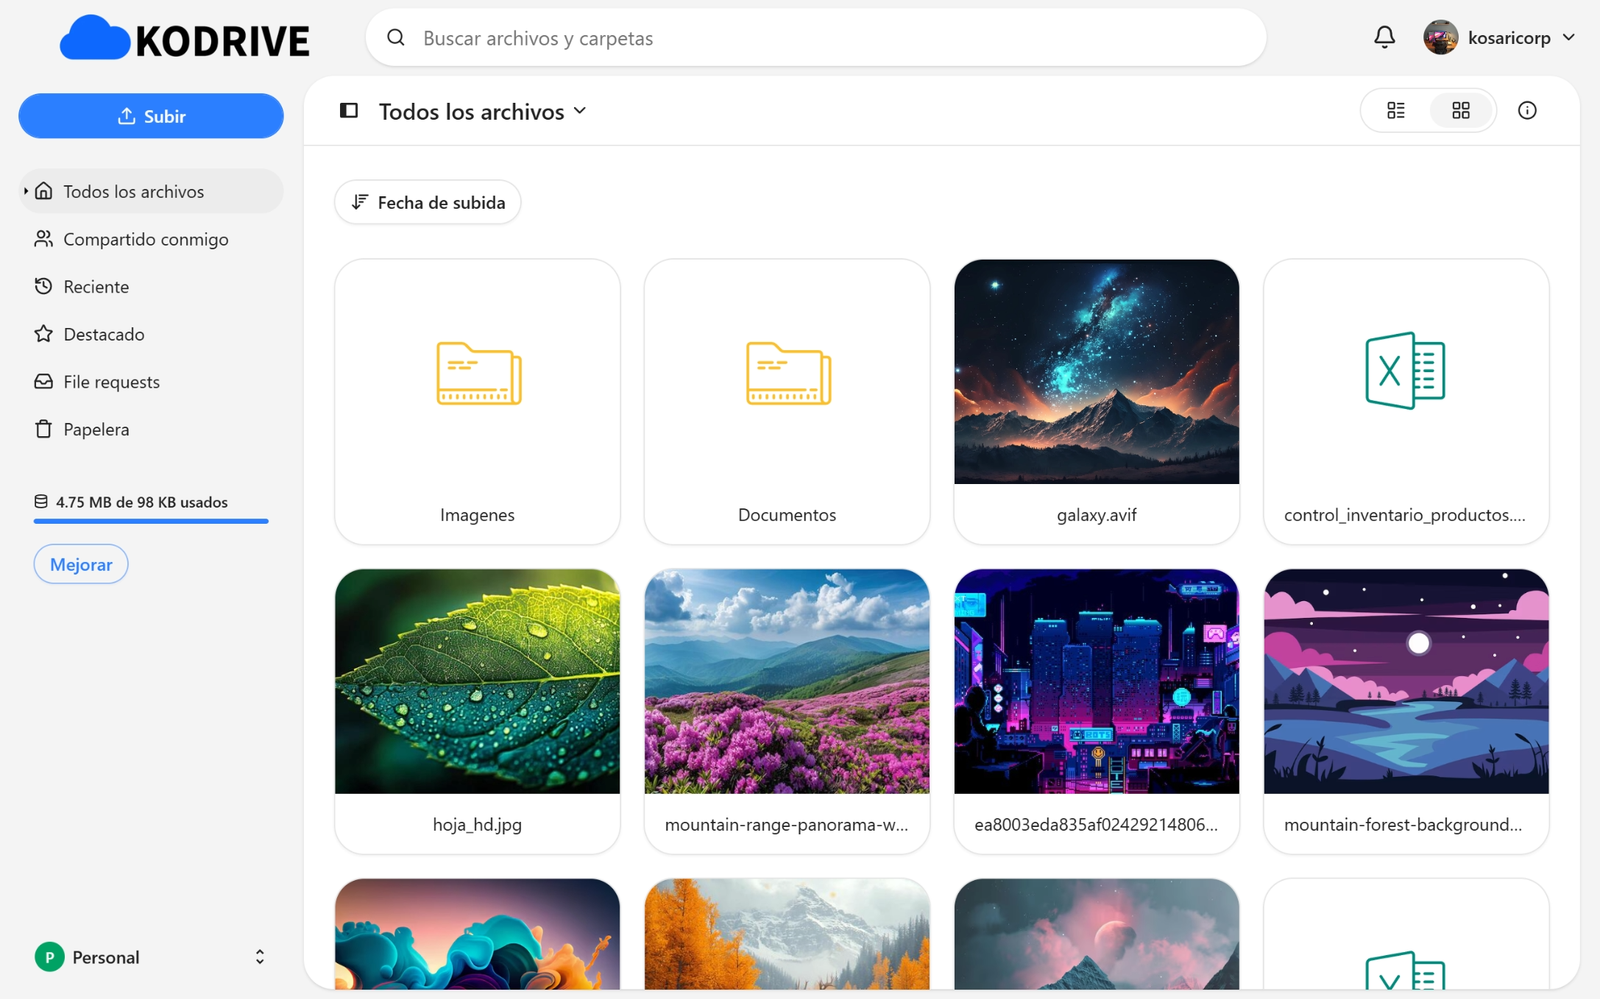Show Destacado starred files
Image resolution: width=1600 pixels, height=999 pixels.
point(152,334)
